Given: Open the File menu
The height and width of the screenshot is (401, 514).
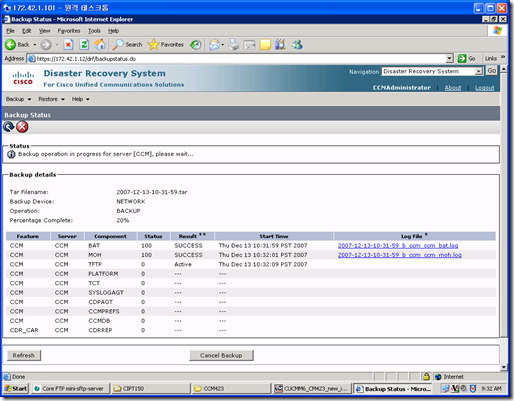Looking at the screenshot, I should (x=10, y=31).
